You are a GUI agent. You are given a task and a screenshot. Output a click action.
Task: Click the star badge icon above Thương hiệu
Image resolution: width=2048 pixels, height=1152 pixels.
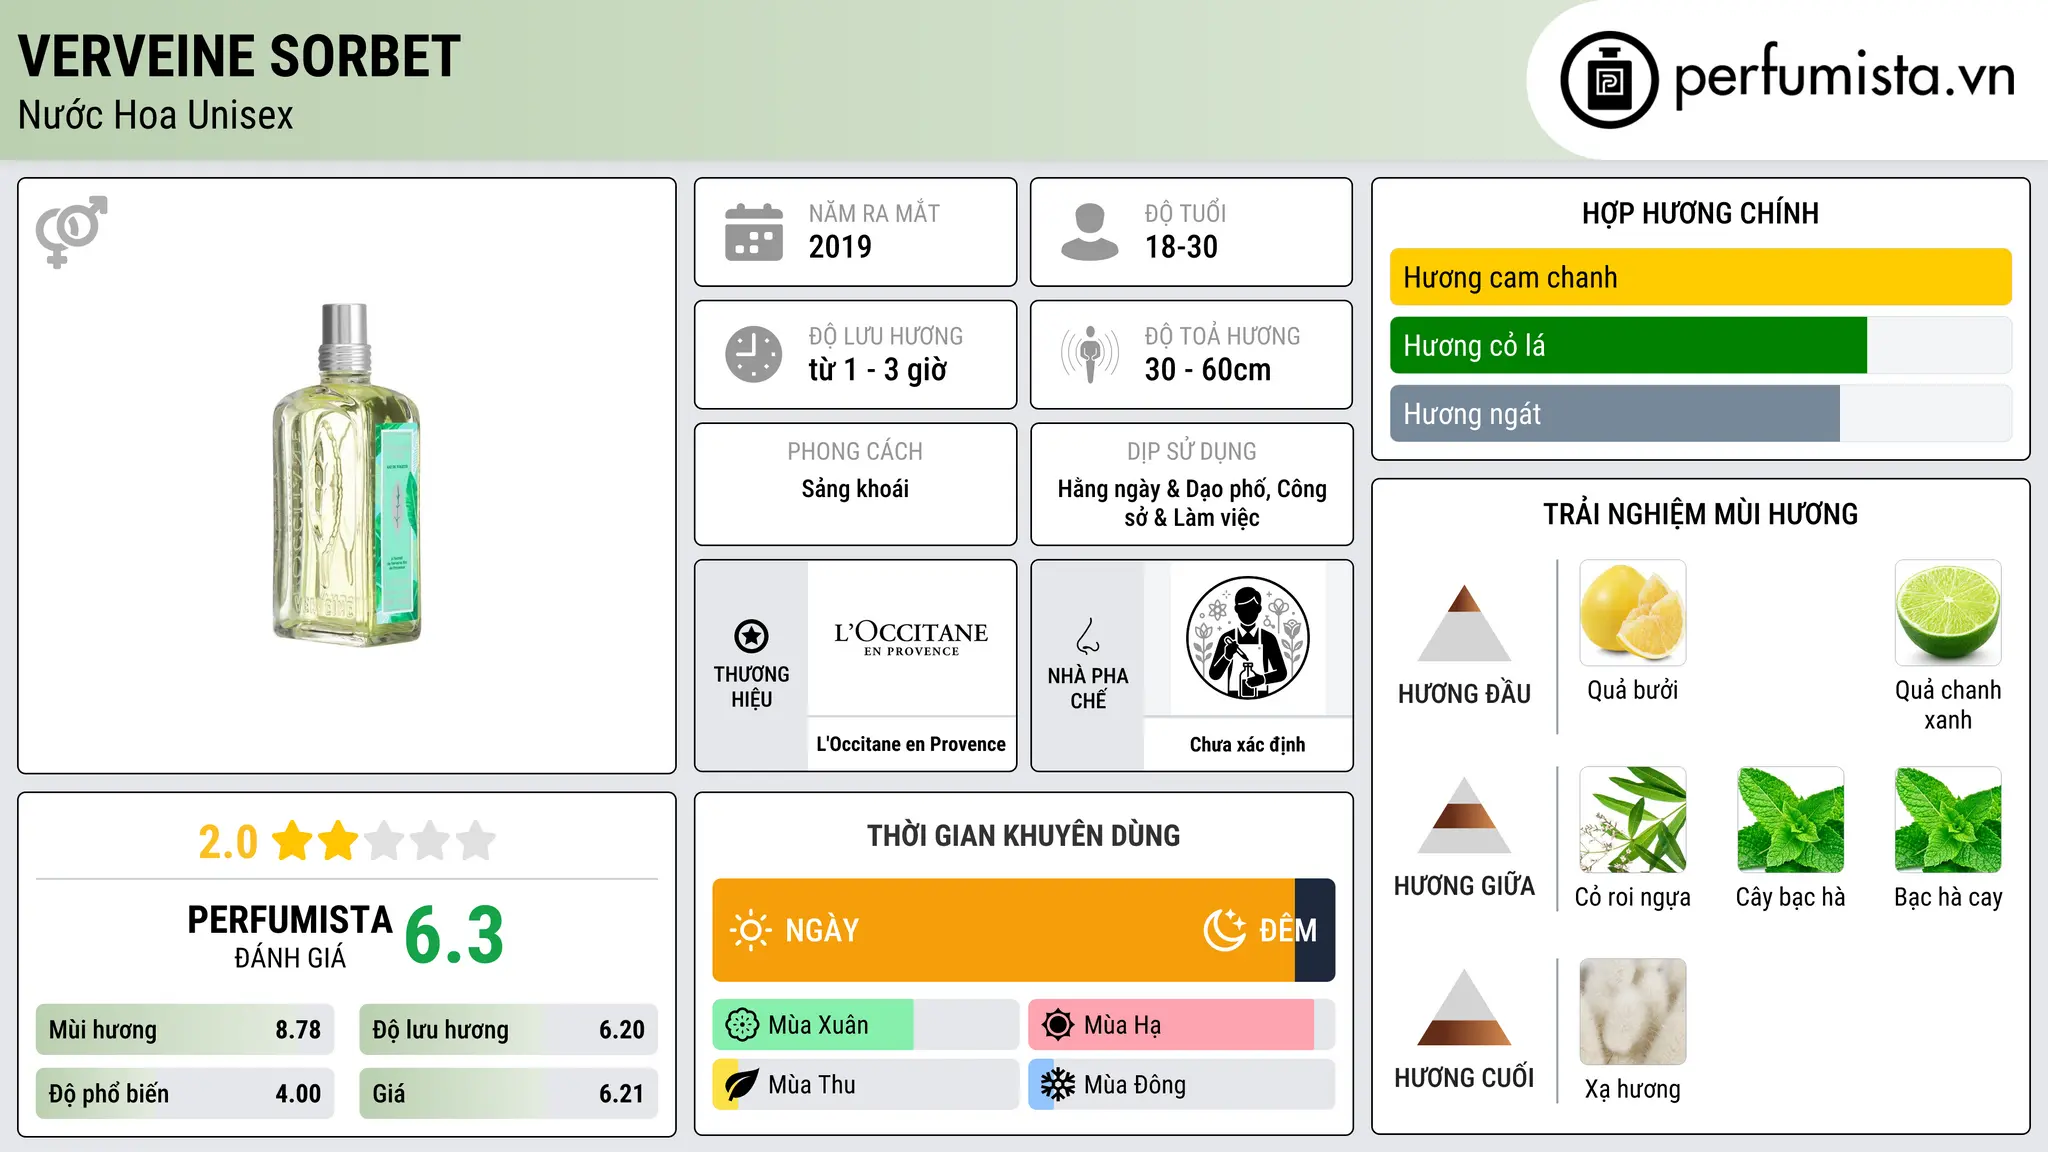click(x=751, y=636)
